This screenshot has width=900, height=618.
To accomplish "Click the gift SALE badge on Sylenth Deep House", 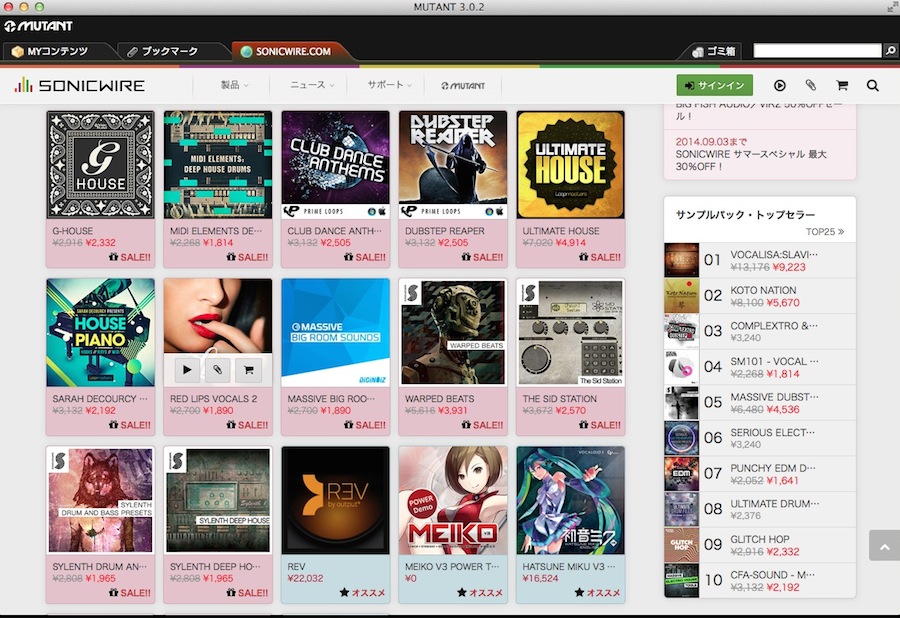I will click(247, 593).
